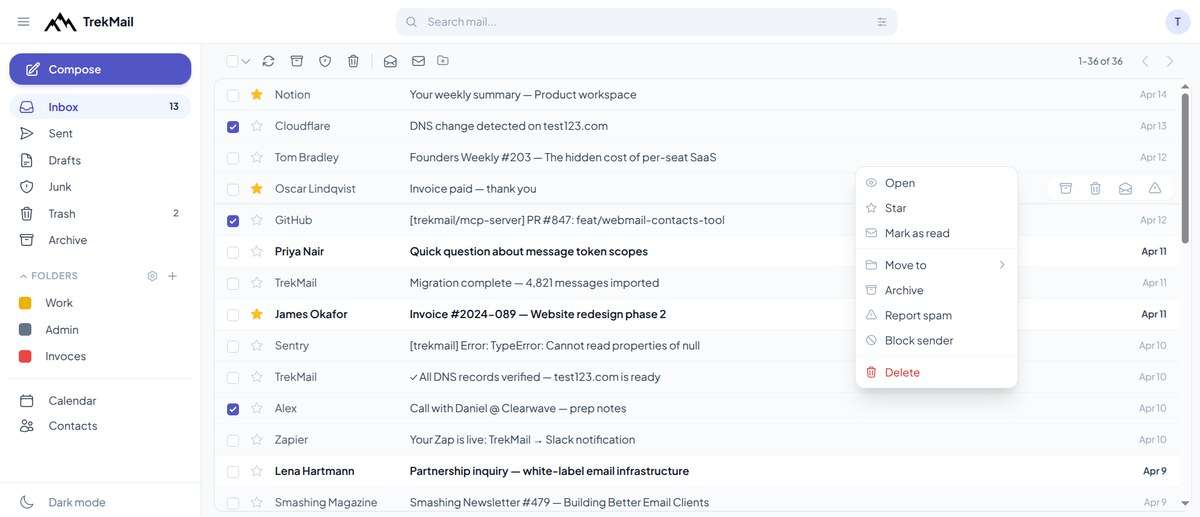Refresh the mail list
Screen dimensions: 1200x517
tap(268, 61)
